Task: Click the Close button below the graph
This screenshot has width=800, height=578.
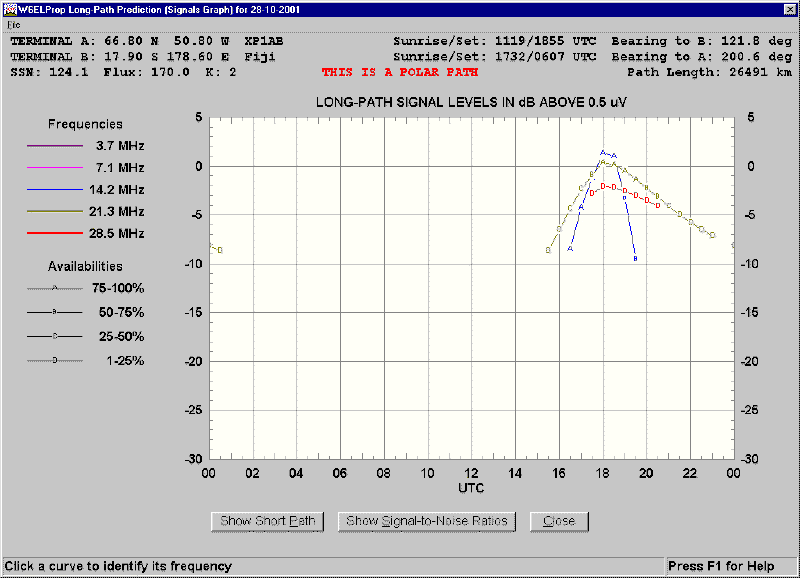Action: coord(559,521)
